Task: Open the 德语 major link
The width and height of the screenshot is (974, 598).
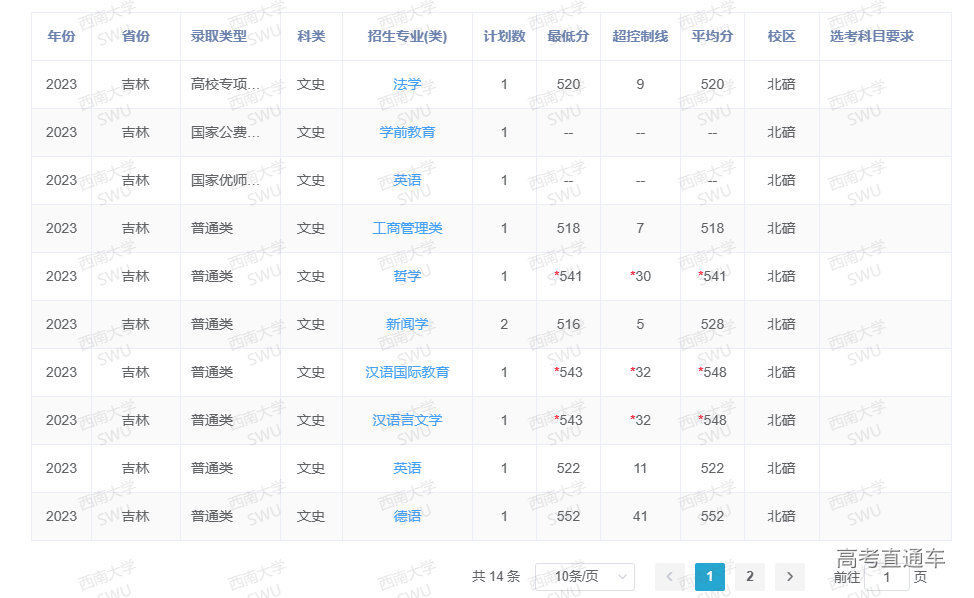Action: pos(407,516)
